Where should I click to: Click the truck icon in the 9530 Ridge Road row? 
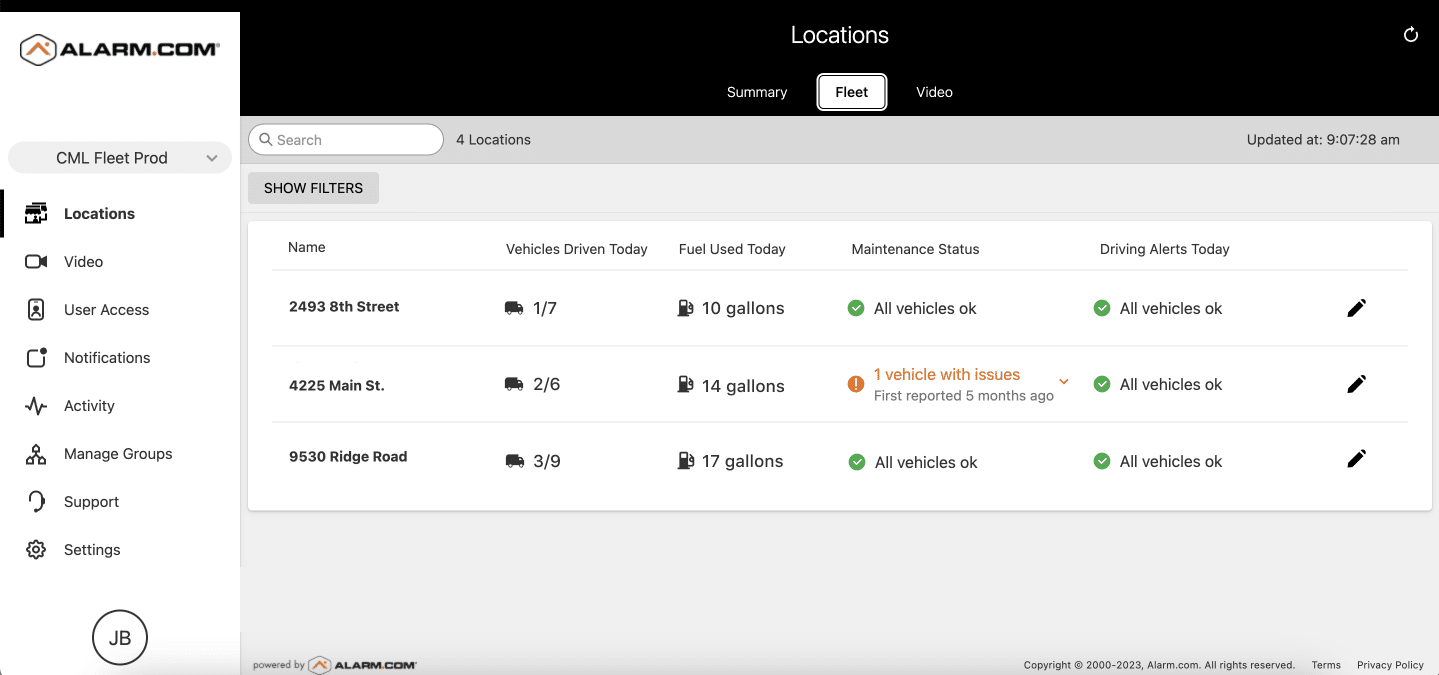pos(514,461)
